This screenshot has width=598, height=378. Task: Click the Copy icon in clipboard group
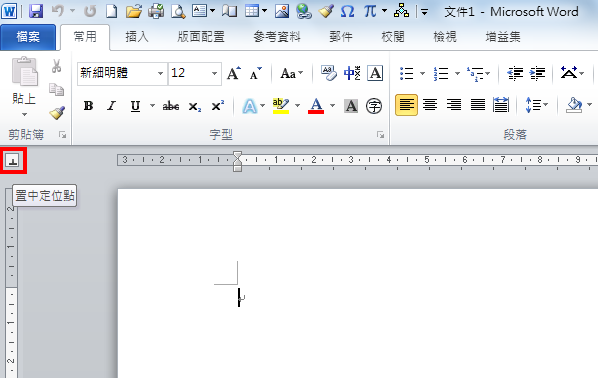click(x=56, y=90)
